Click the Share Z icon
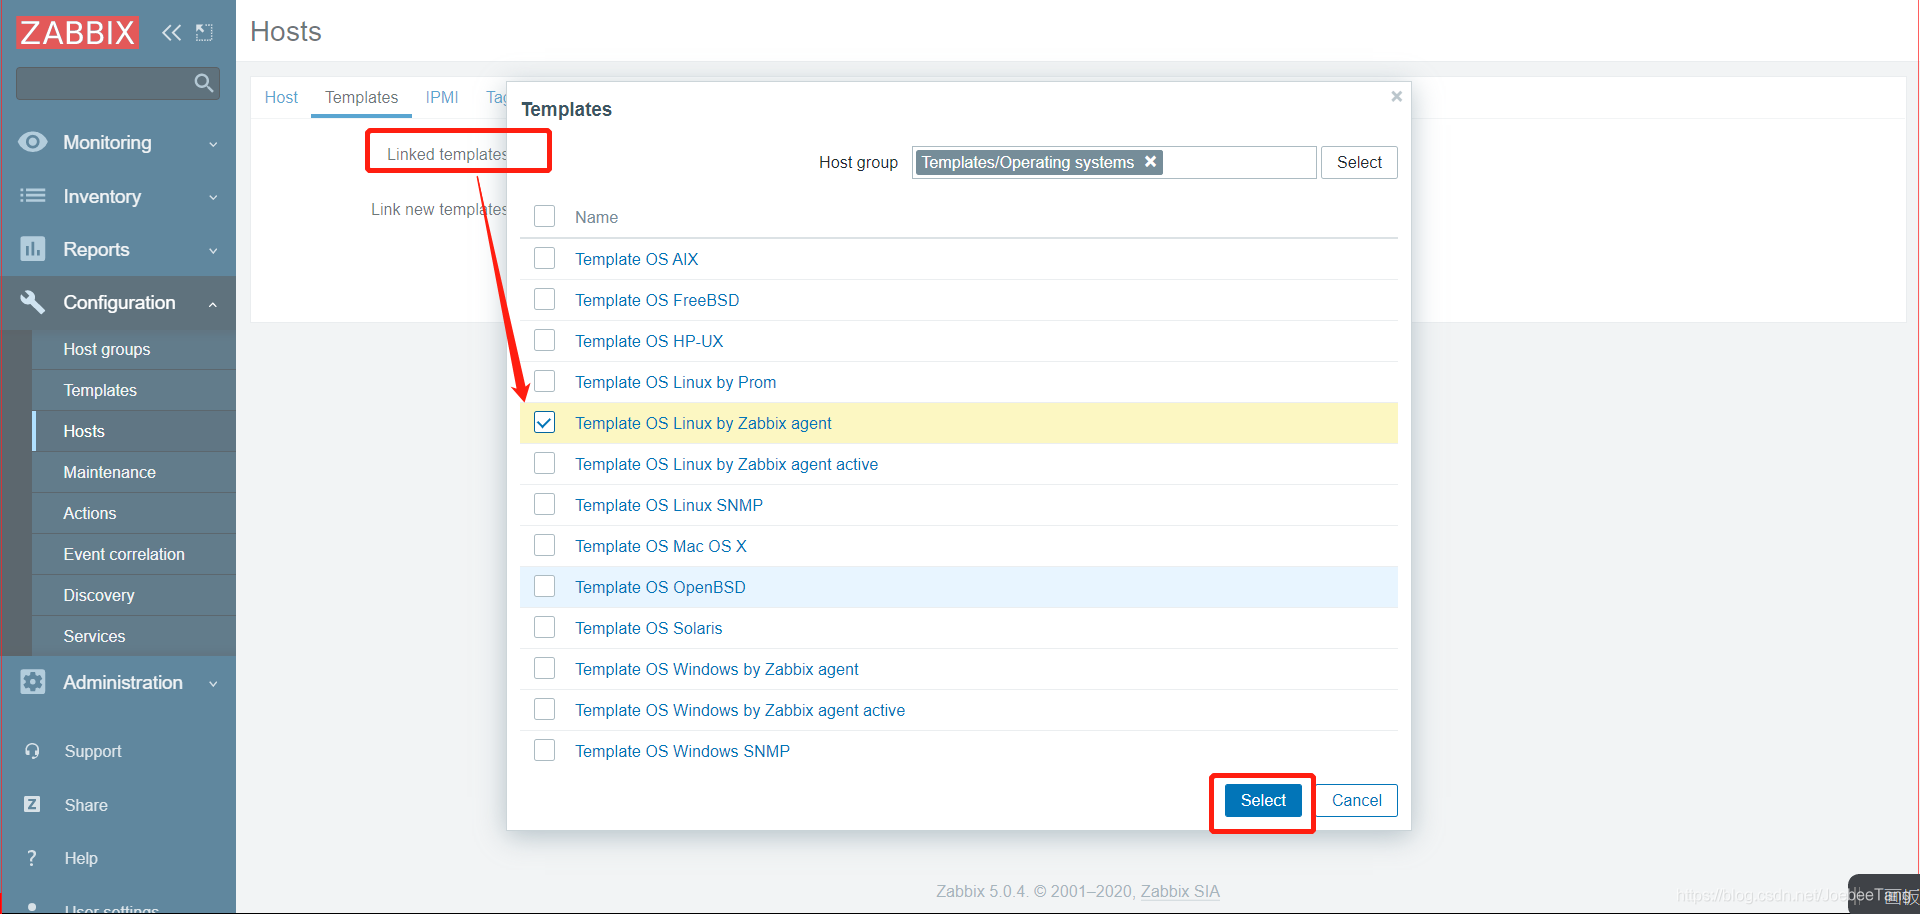The height and width of the screenshot is (914, 1920). (x=32, y=804)
